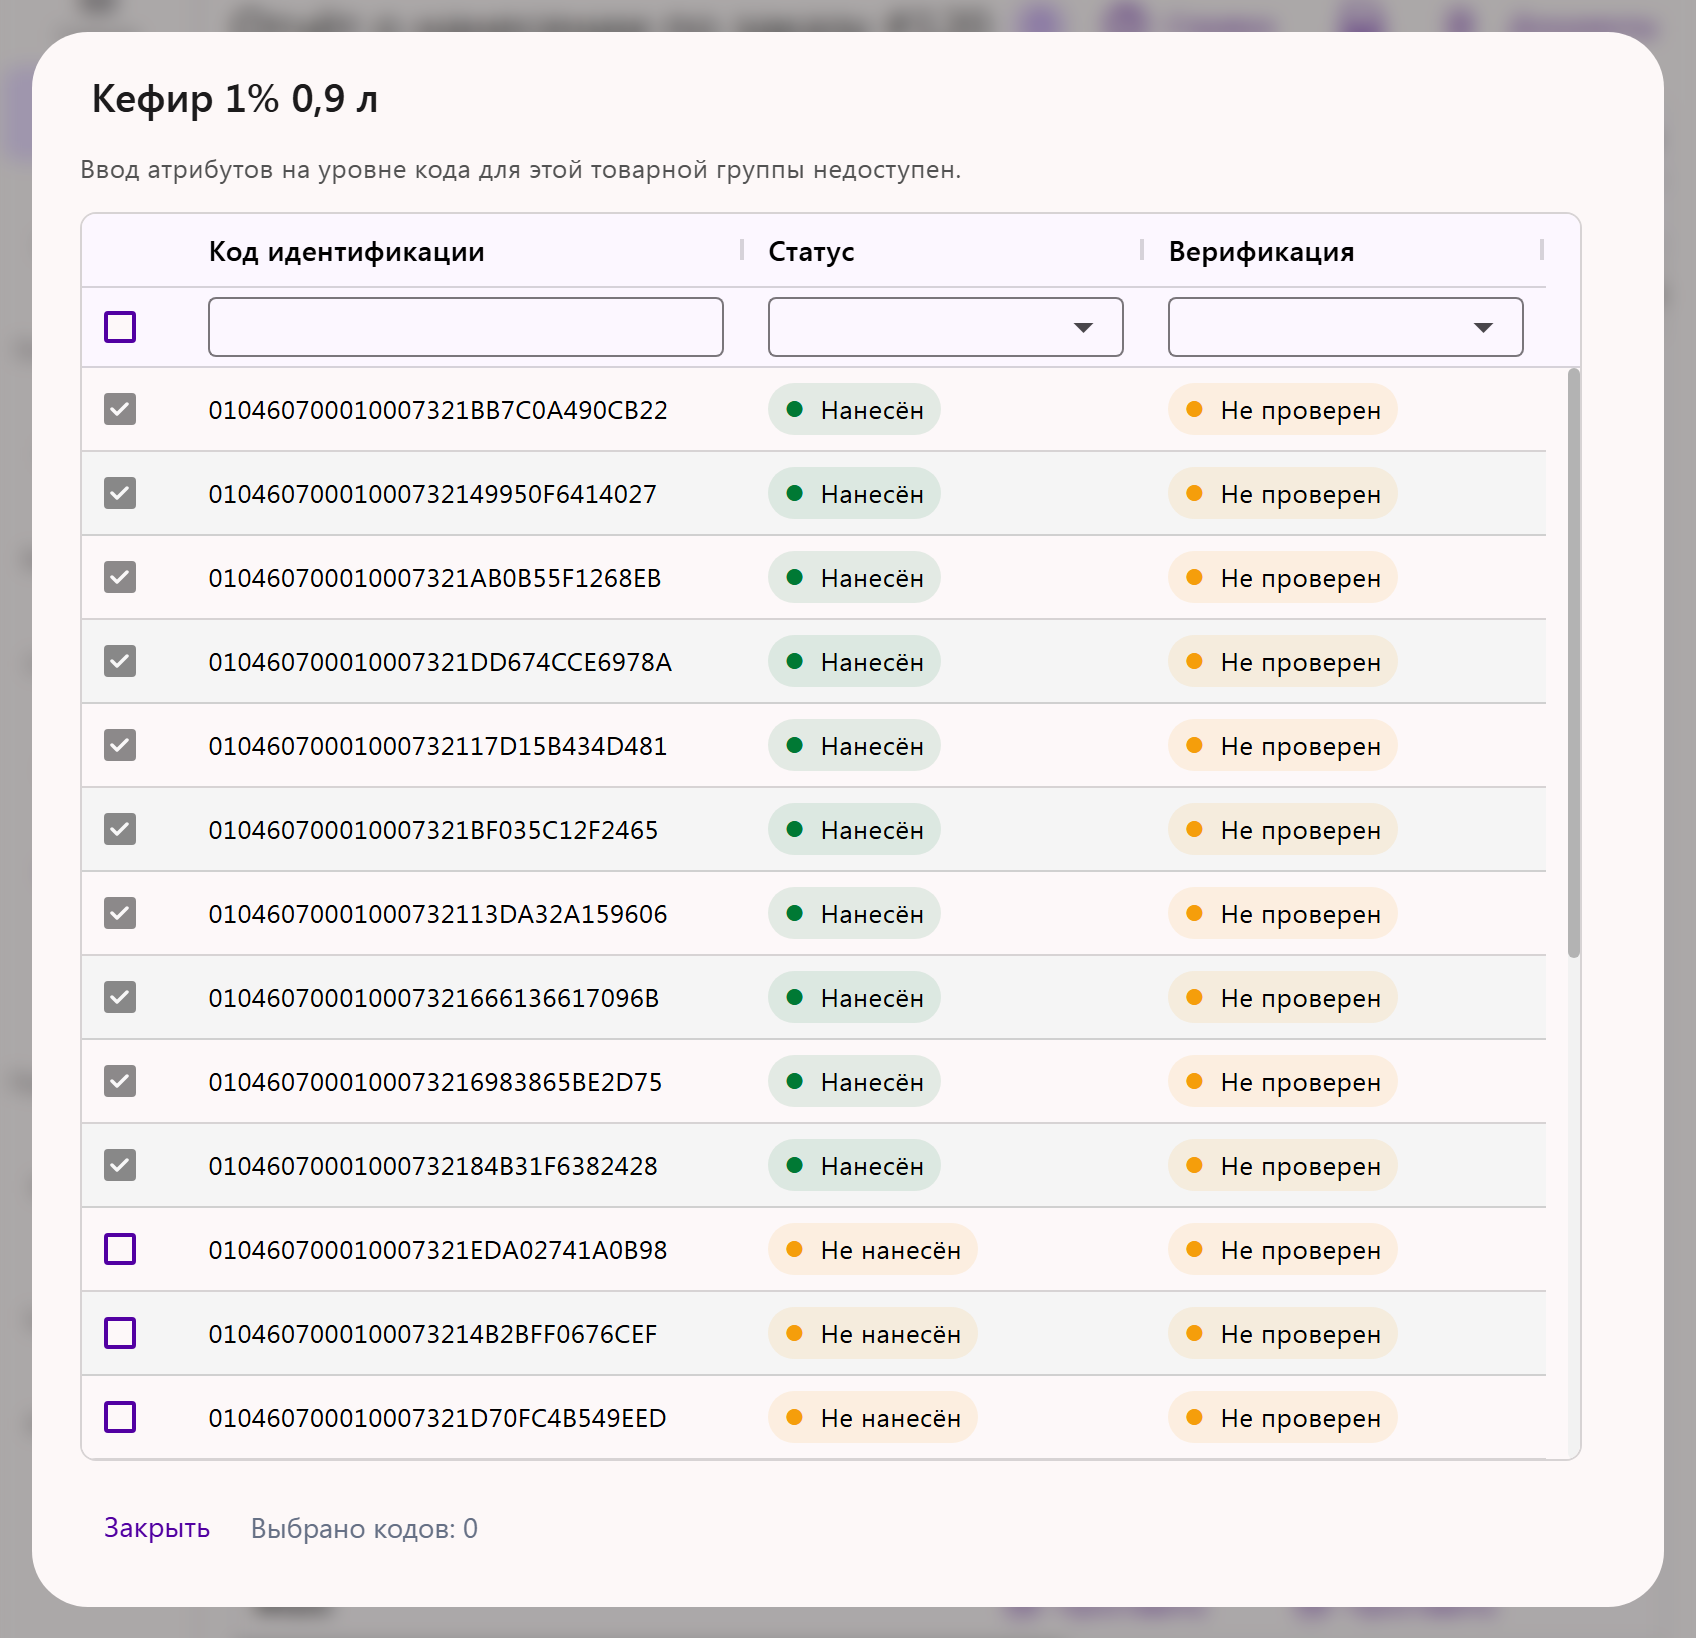Uncheck row ending AB0B55F1268EB

coord(120,577)
